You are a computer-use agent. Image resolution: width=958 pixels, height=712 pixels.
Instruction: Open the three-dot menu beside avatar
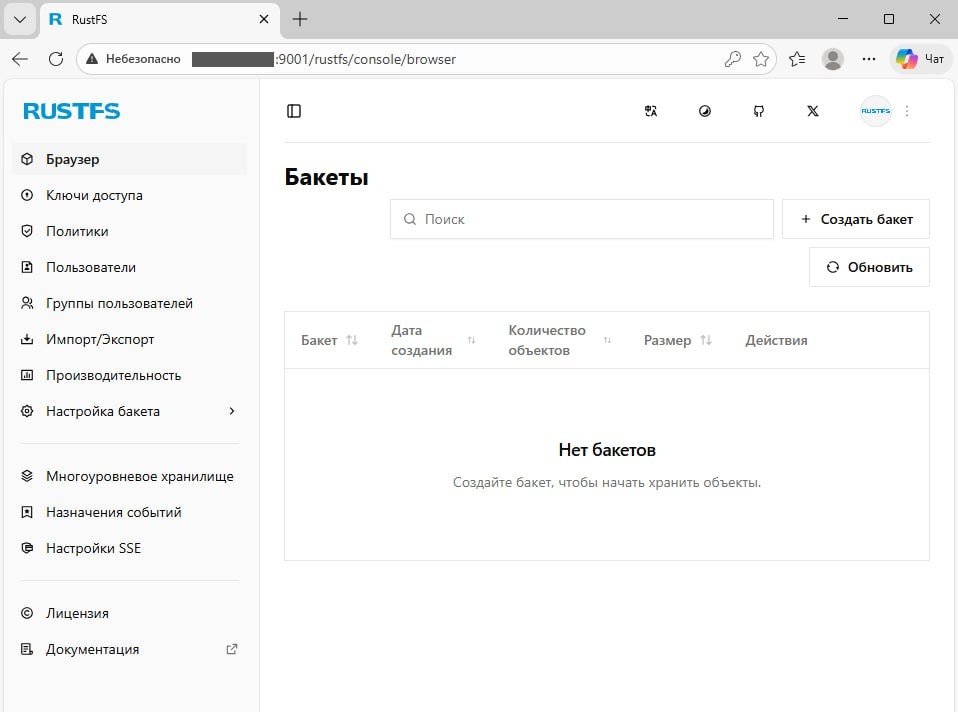pyautogui.click(x=907, y=111)
